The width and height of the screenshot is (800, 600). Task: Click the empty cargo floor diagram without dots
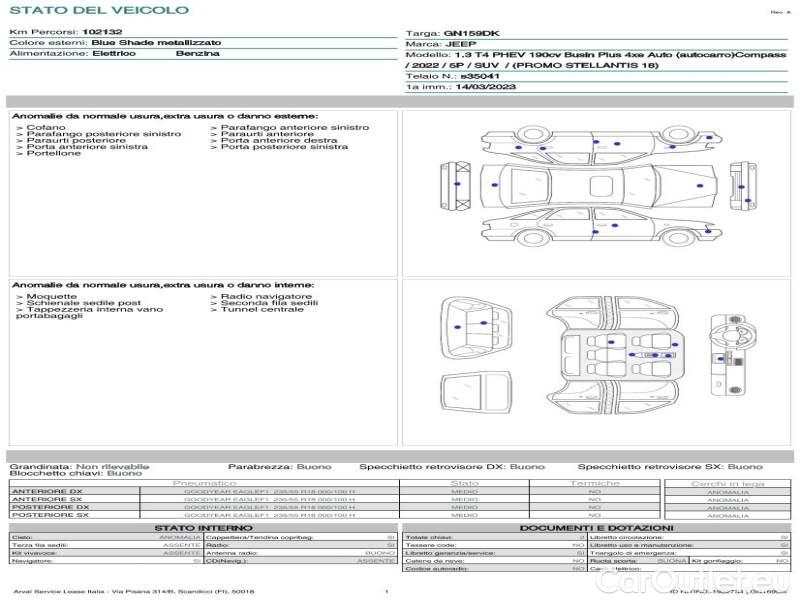[x=473, y=393]
